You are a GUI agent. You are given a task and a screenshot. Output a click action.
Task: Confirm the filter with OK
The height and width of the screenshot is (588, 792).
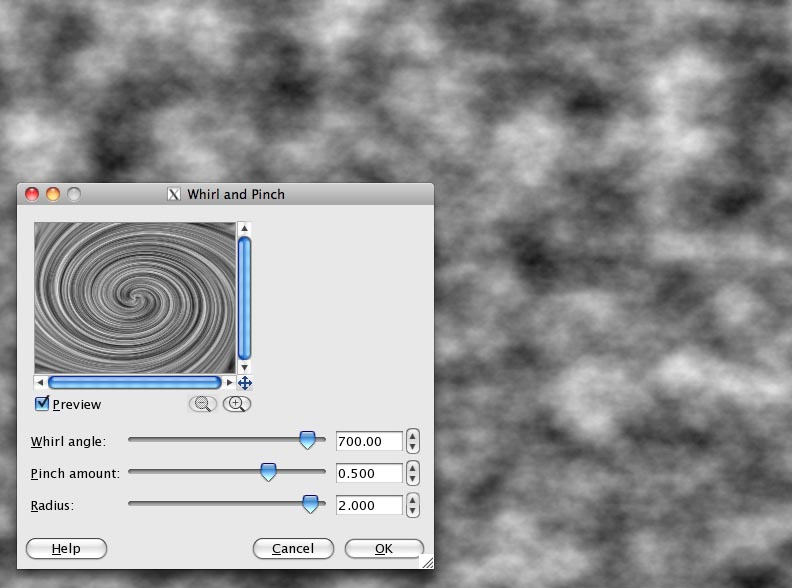384,549
